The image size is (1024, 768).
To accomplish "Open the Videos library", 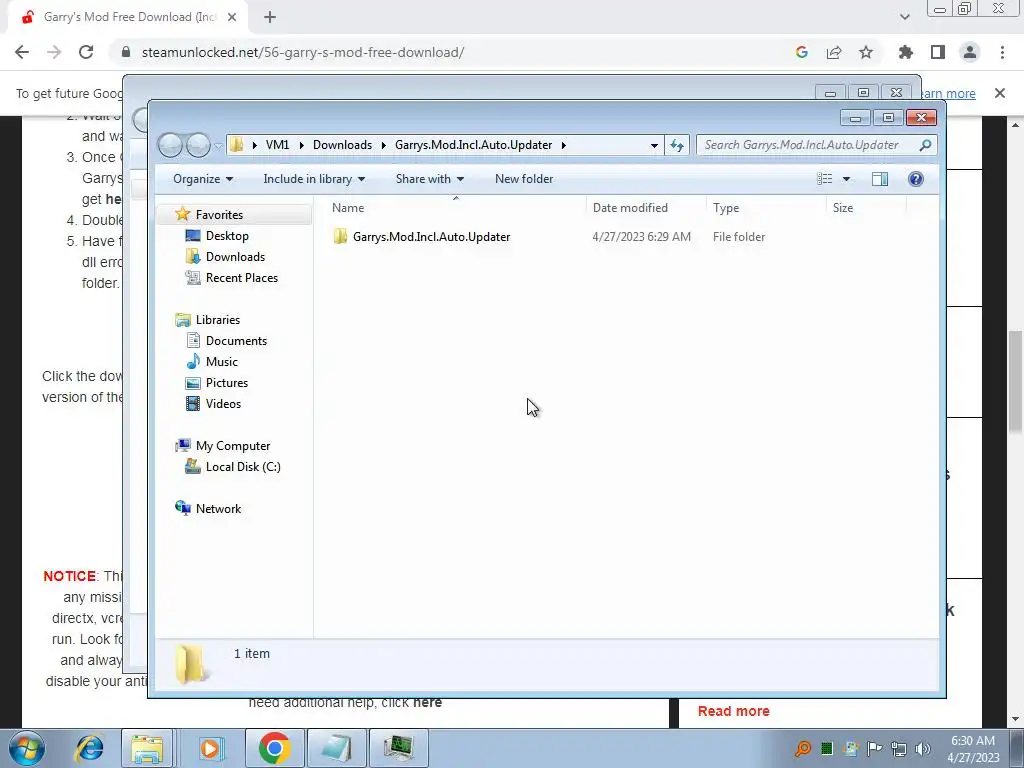I will 223,404.
